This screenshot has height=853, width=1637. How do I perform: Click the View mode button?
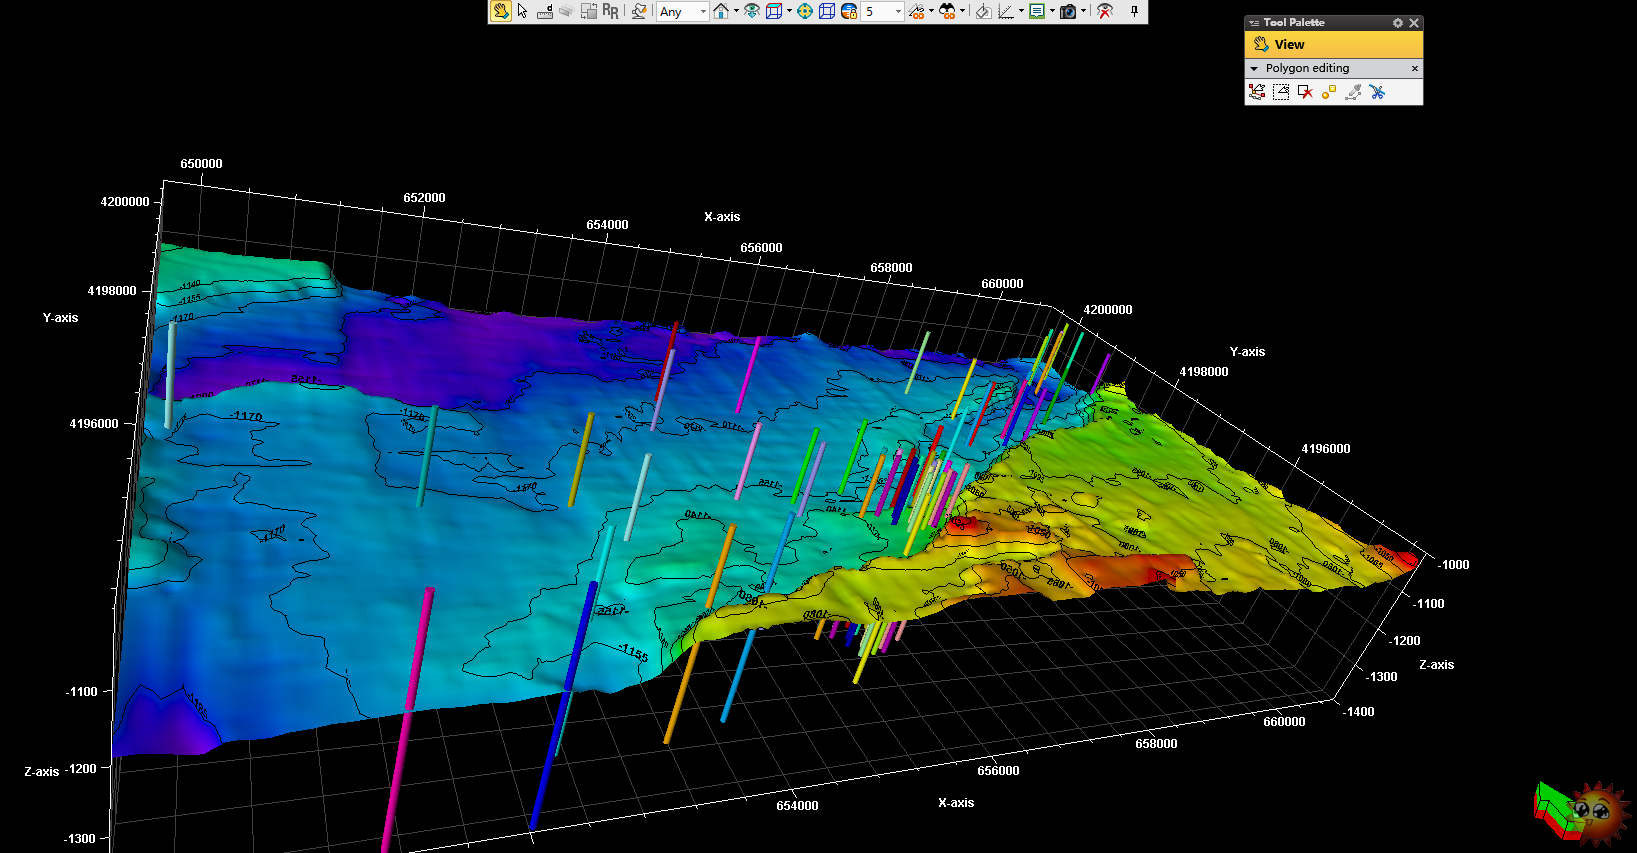(x=1334, y=44)
